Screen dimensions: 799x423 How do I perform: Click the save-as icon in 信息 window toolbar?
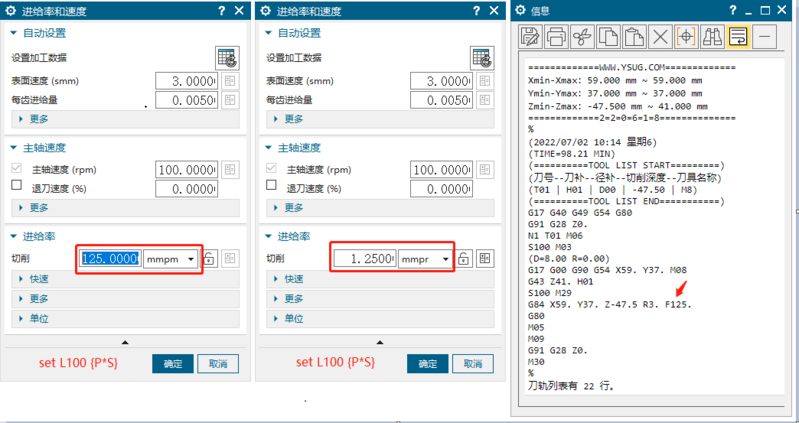(530, 37)
